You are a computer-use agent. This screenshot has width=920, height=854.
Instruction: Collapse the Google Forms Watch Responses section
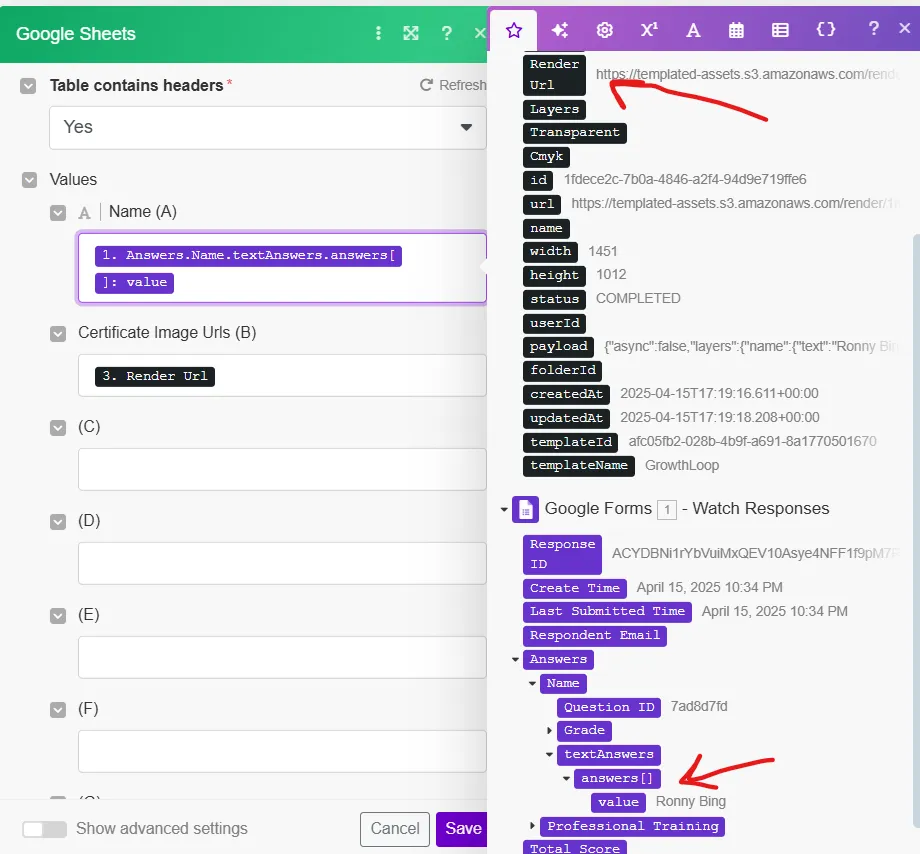pos(503,509)
